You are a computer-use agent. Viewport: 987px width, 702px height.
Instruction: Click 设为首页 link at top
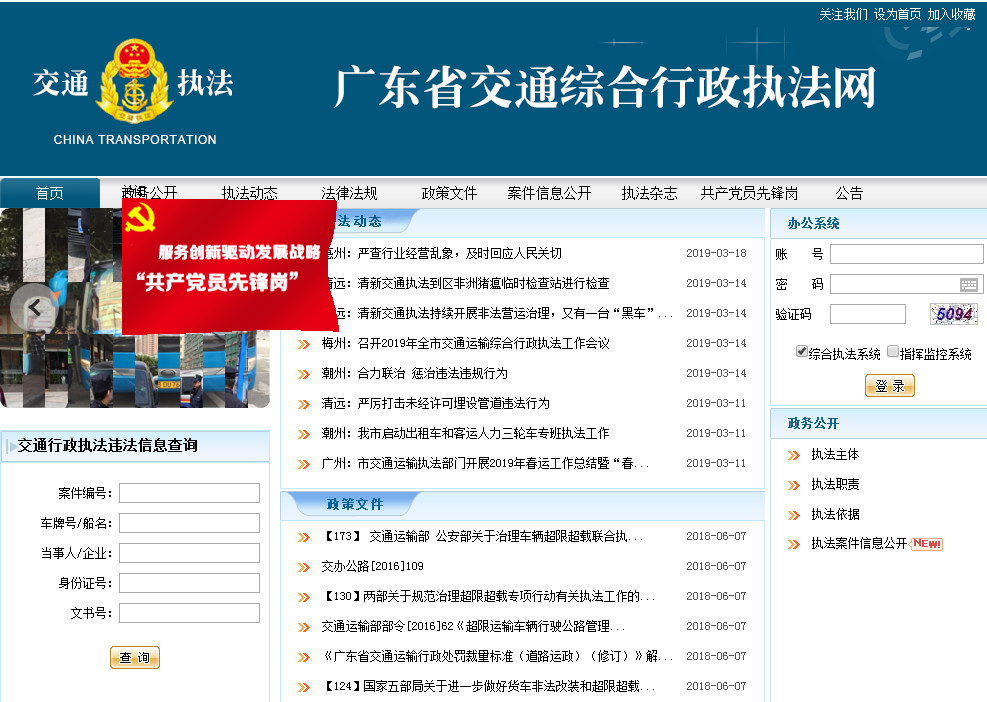pos(897,14)
